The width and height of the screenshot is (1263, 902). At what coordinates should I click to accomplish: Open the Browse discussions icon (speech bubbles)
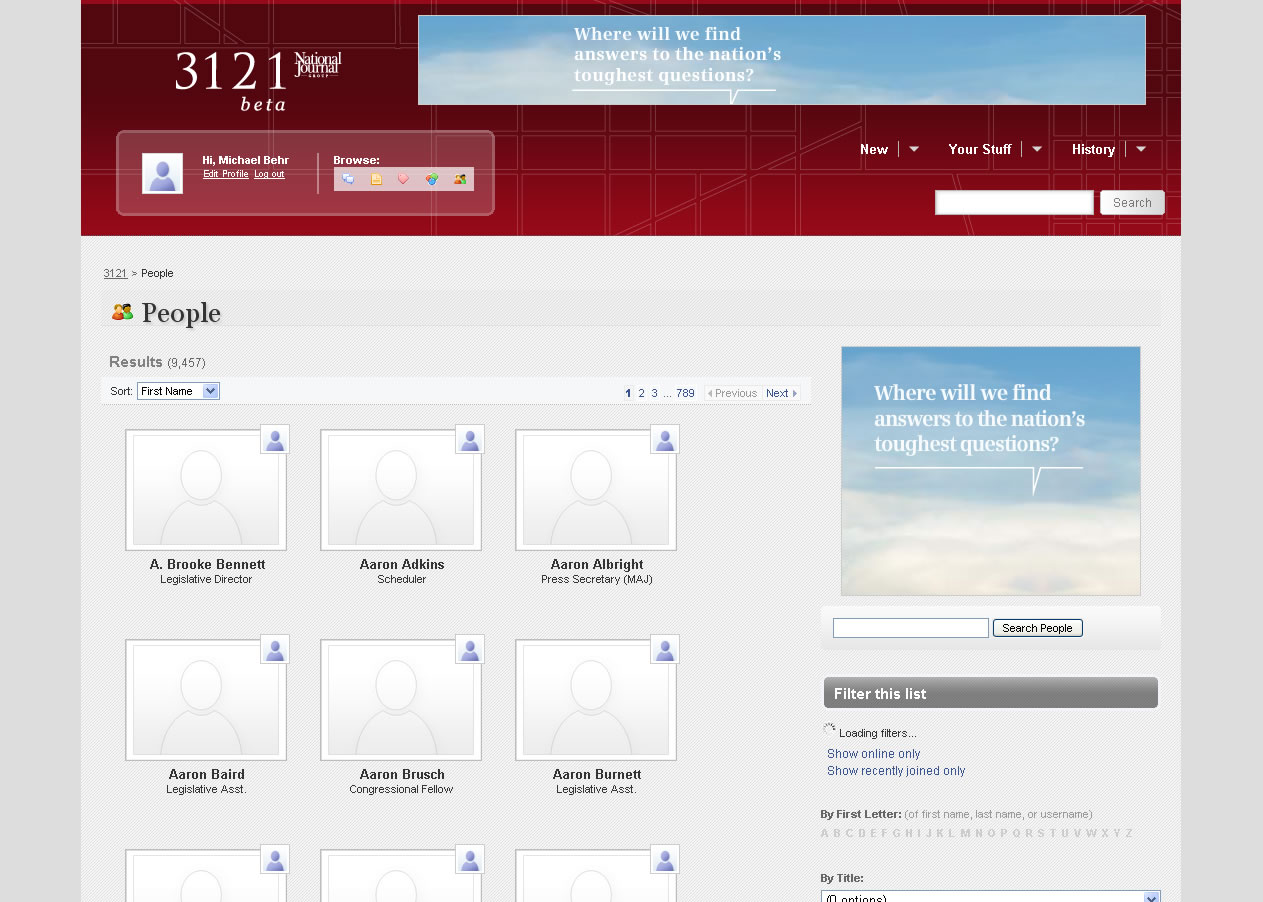pos(348,179)
